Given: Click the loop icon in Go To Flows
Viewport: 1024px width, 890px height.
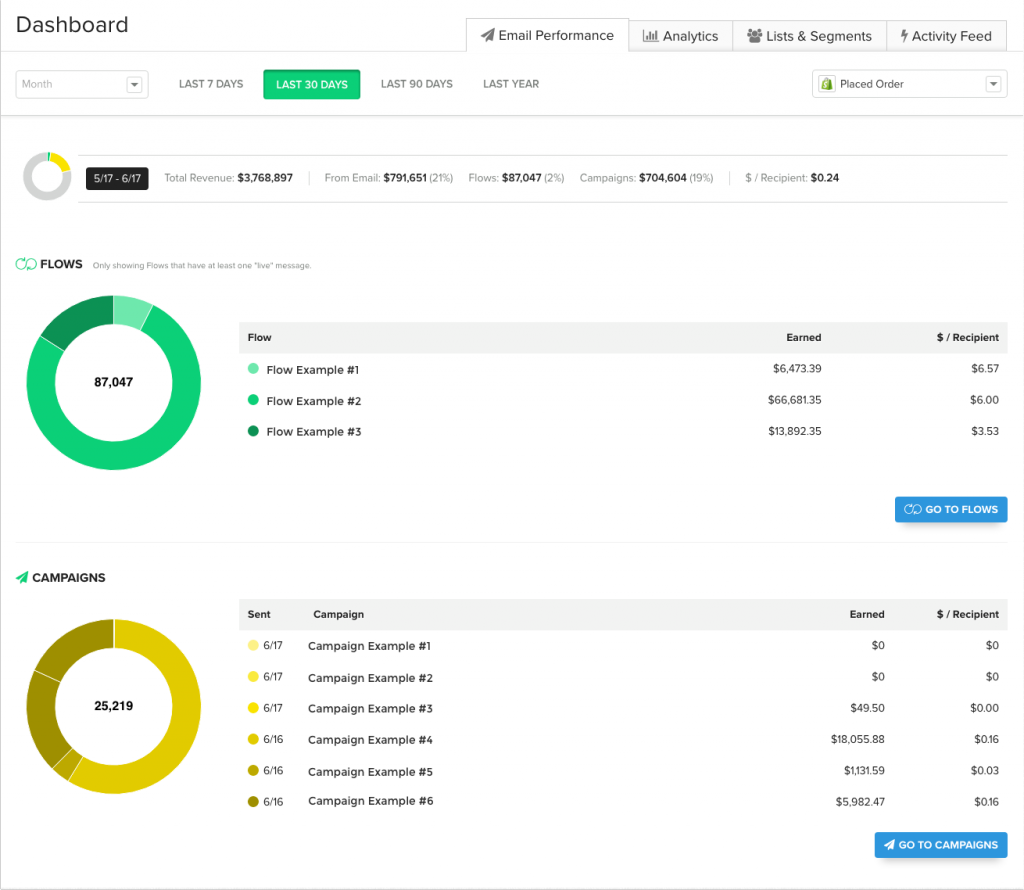Looking at the screenshot, I should click(x=912, y=509).
